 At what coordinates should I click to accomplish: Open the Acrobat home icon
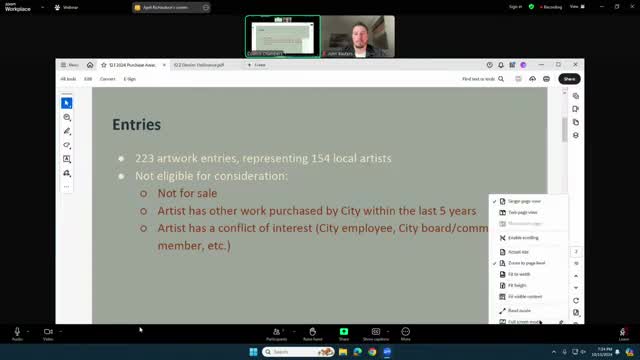[90, 65]
